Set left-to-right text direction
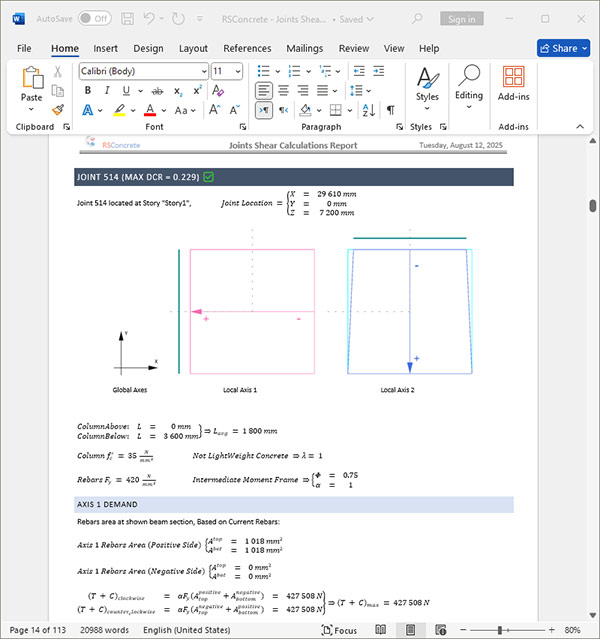This screenshot has height=639, width=600. (x=264, y=110)
